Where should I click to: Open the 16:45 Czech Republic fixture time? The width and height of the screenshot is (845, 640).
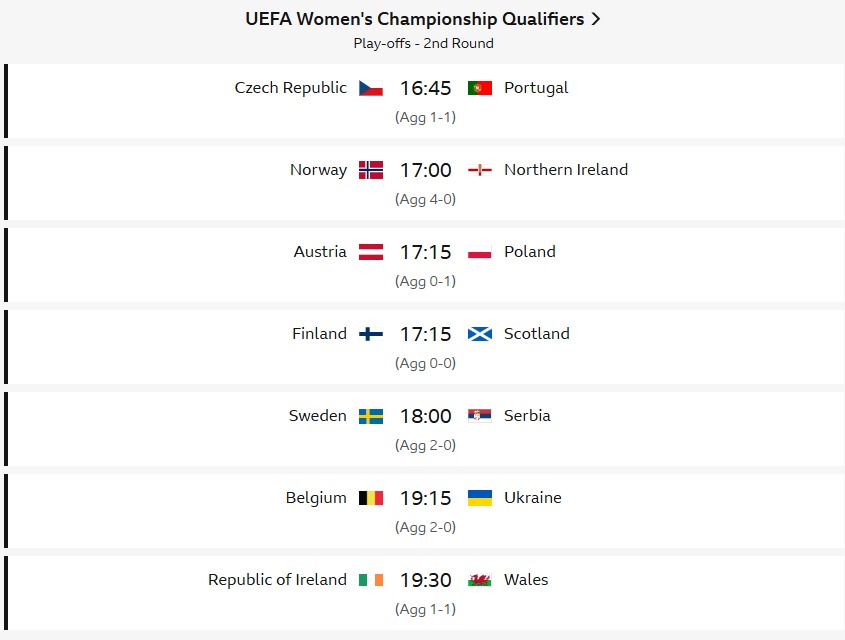click(x=425, y=88)
